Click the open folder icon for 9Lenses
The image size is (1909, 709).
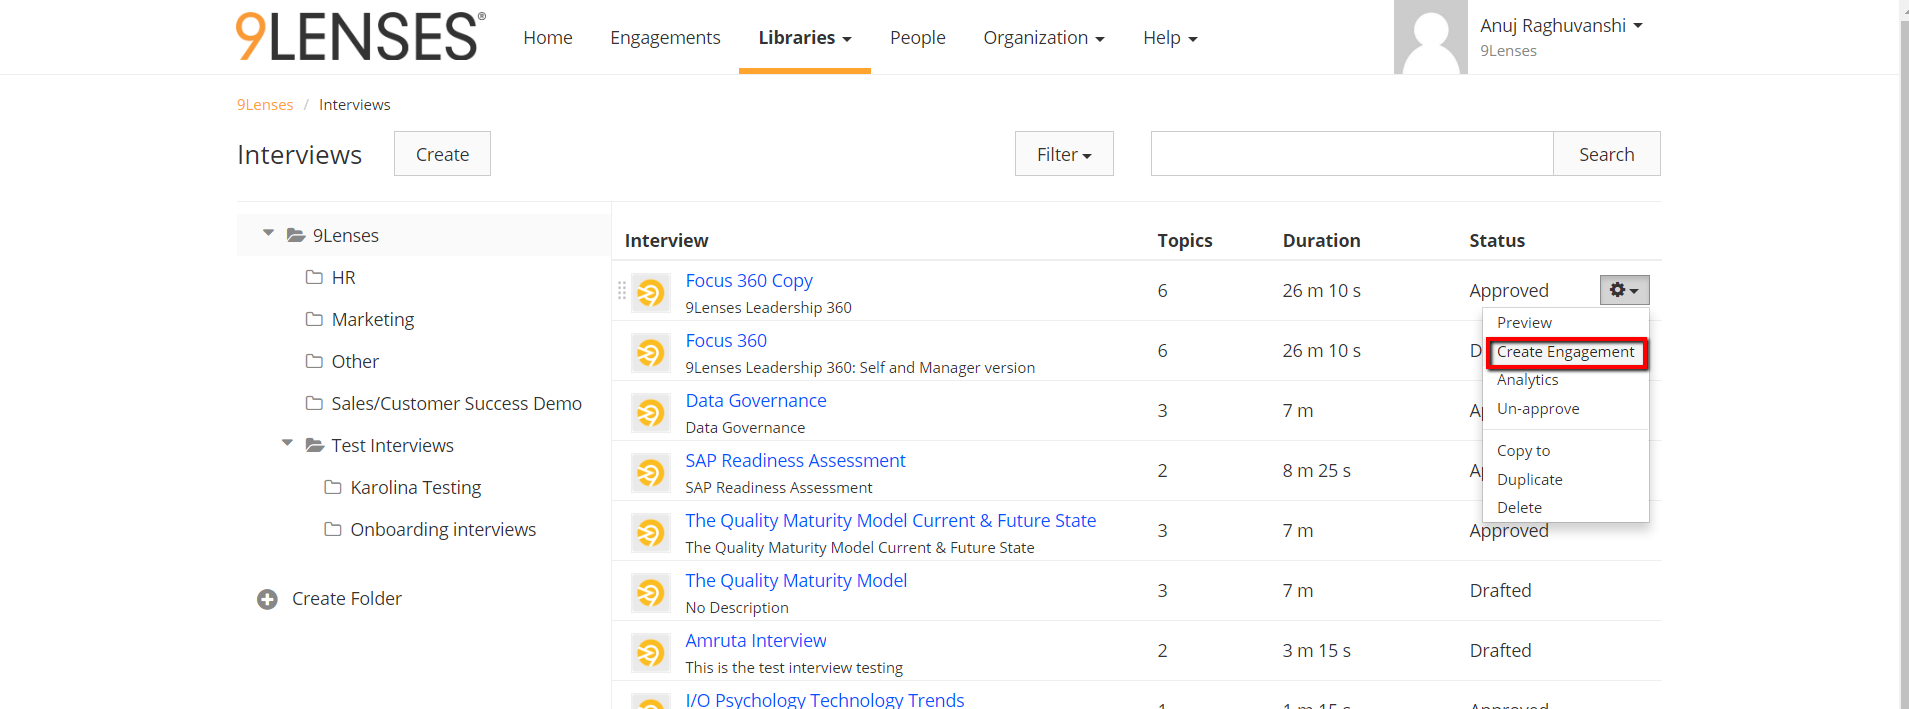pyautogui.click(x=296, y=235)
